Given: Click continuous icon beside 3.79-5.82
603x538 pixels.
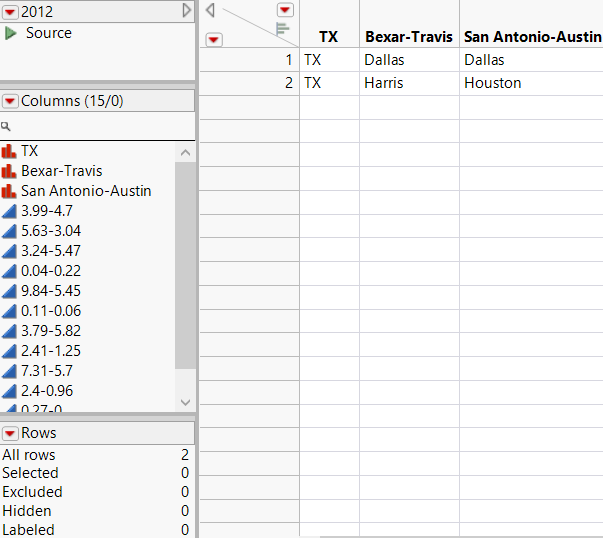Looking at the screenshot, I should pos(9,331).
